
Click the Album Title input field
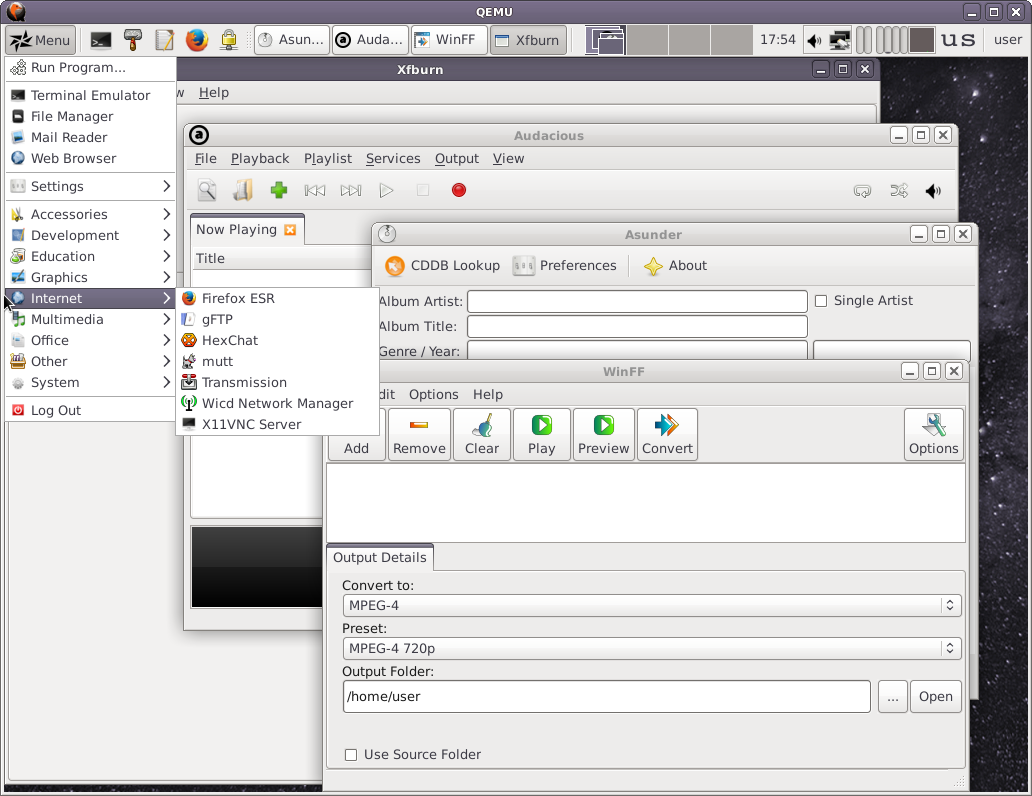637,327
